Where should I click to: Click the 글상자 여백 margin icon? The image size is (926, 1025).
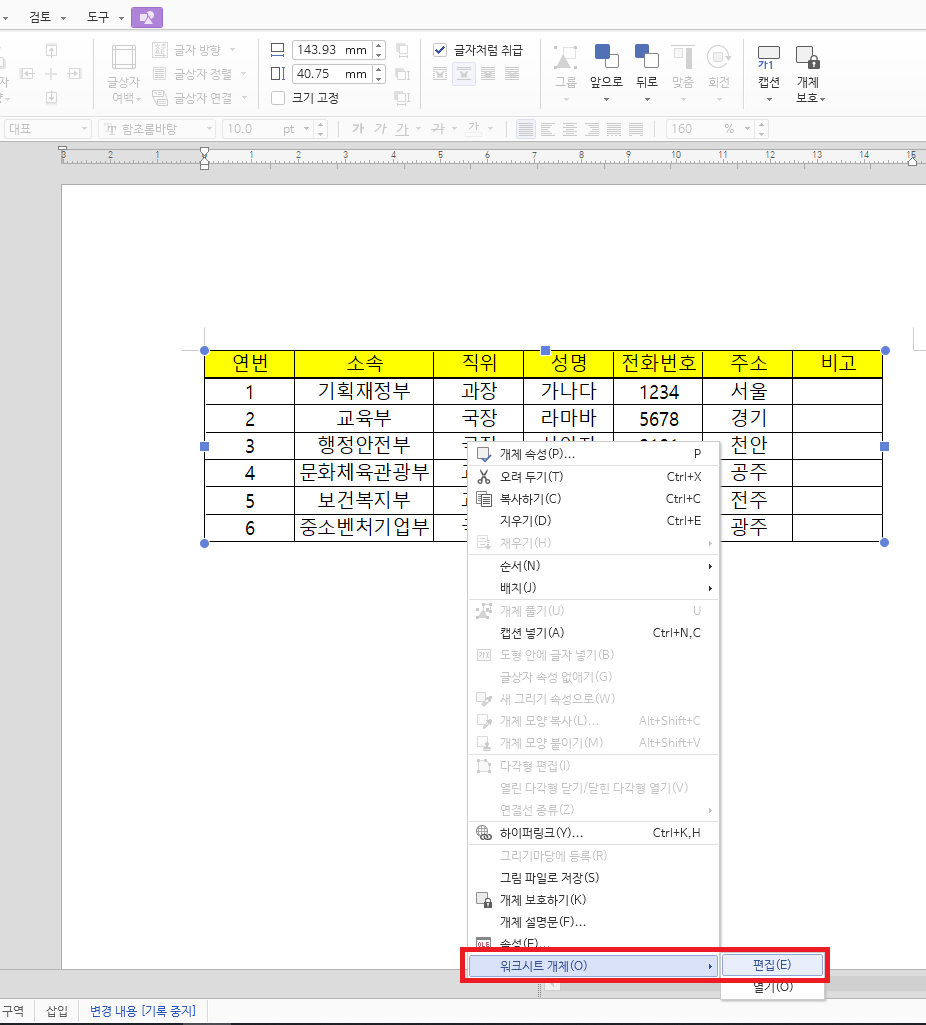tap(124, 58)
